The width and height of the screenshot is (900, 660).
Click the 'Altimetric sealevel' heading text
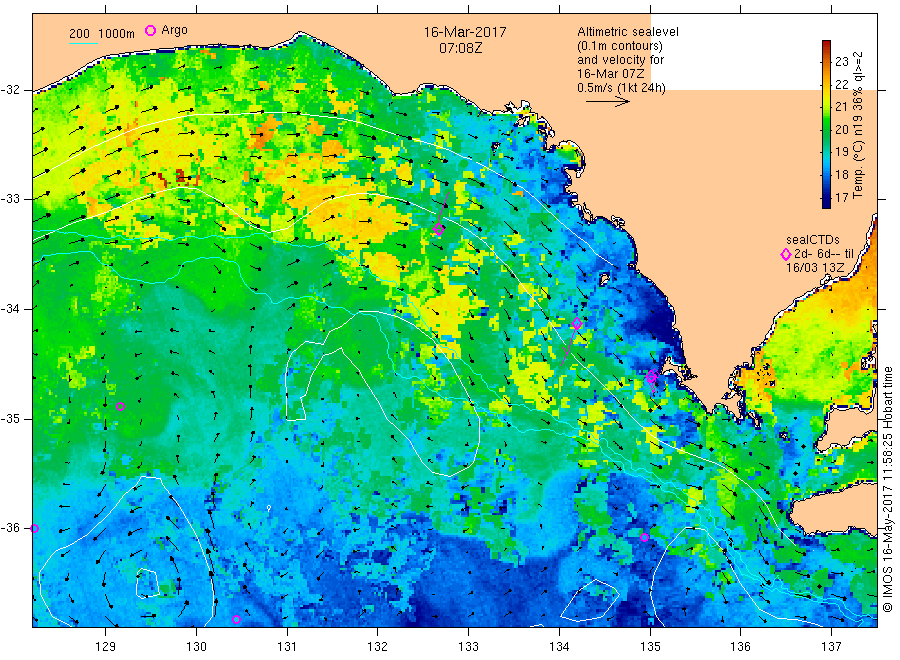click(x=628, y=32)
